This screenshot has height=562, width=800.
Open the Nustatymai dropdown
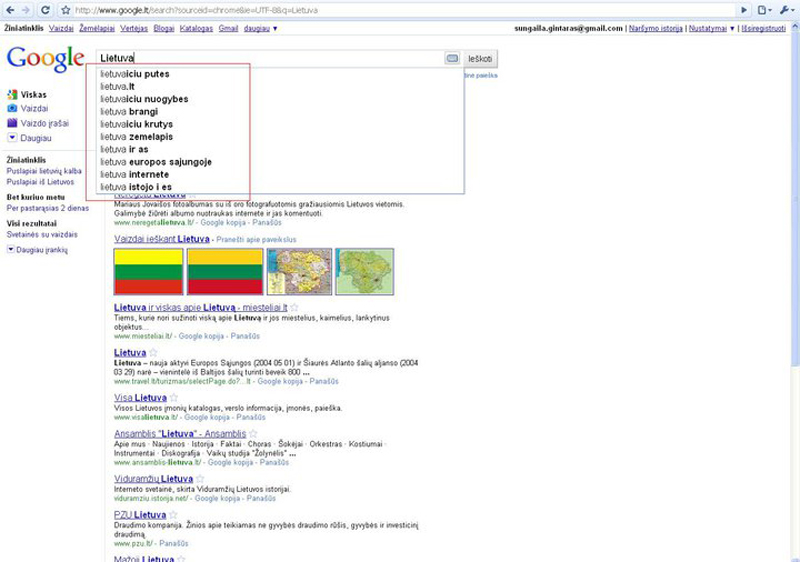point(711,29)
